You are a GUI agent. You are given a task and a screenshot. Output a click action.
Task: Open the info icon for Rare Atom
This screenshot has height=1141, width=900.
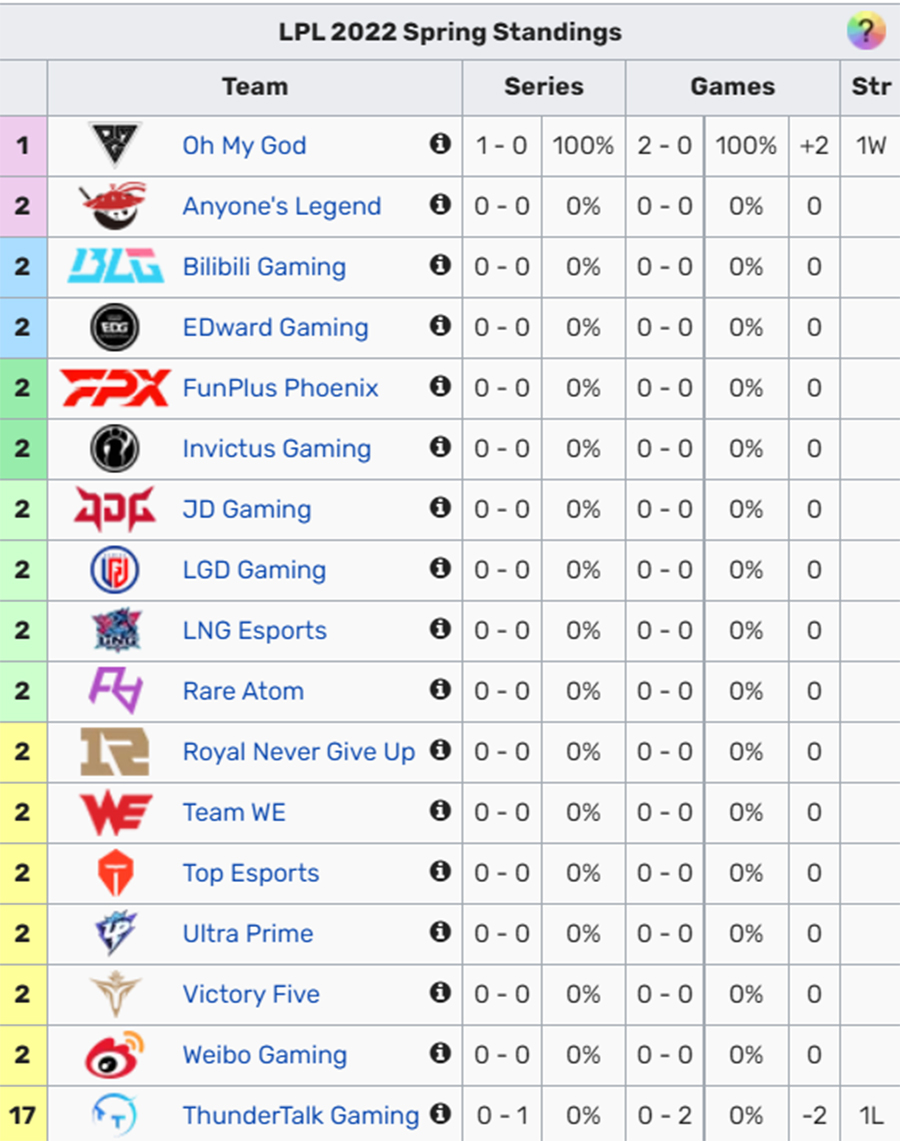pyautogui.click(x=440, y=689)
